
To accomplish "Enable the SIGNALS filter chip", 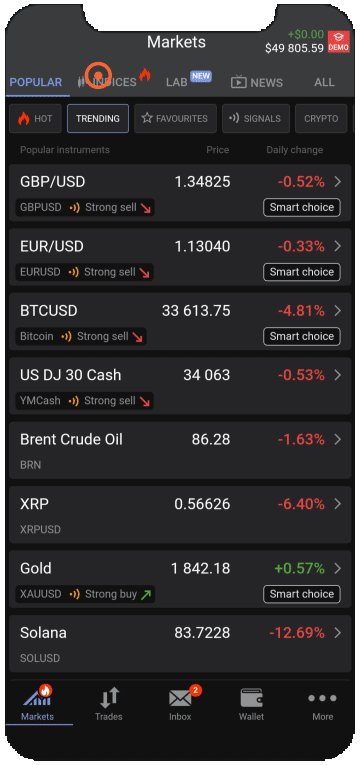I will [256, 119].
